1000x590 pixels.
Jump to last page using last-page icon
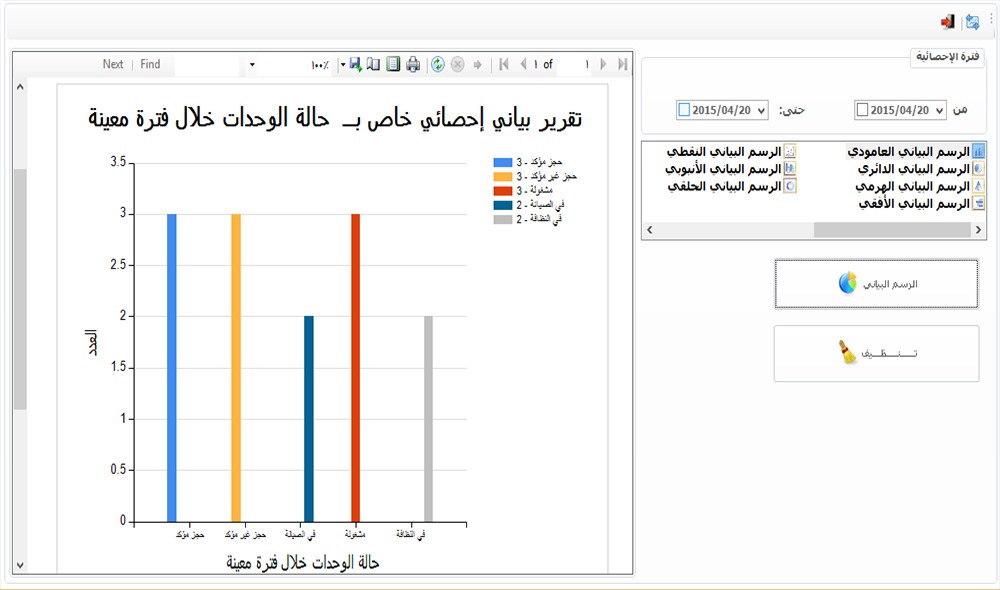[622, 63]
